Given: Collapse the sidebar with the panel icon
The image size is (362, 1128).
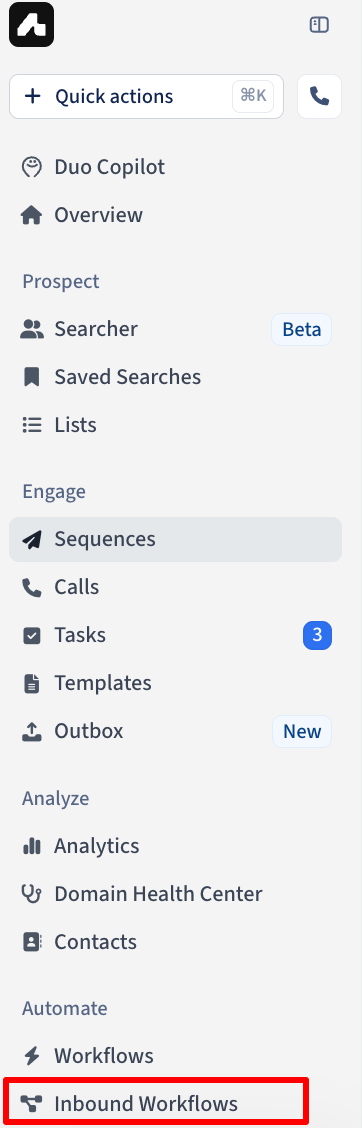Looking at the screenshot, I should [x=319, y=25].
